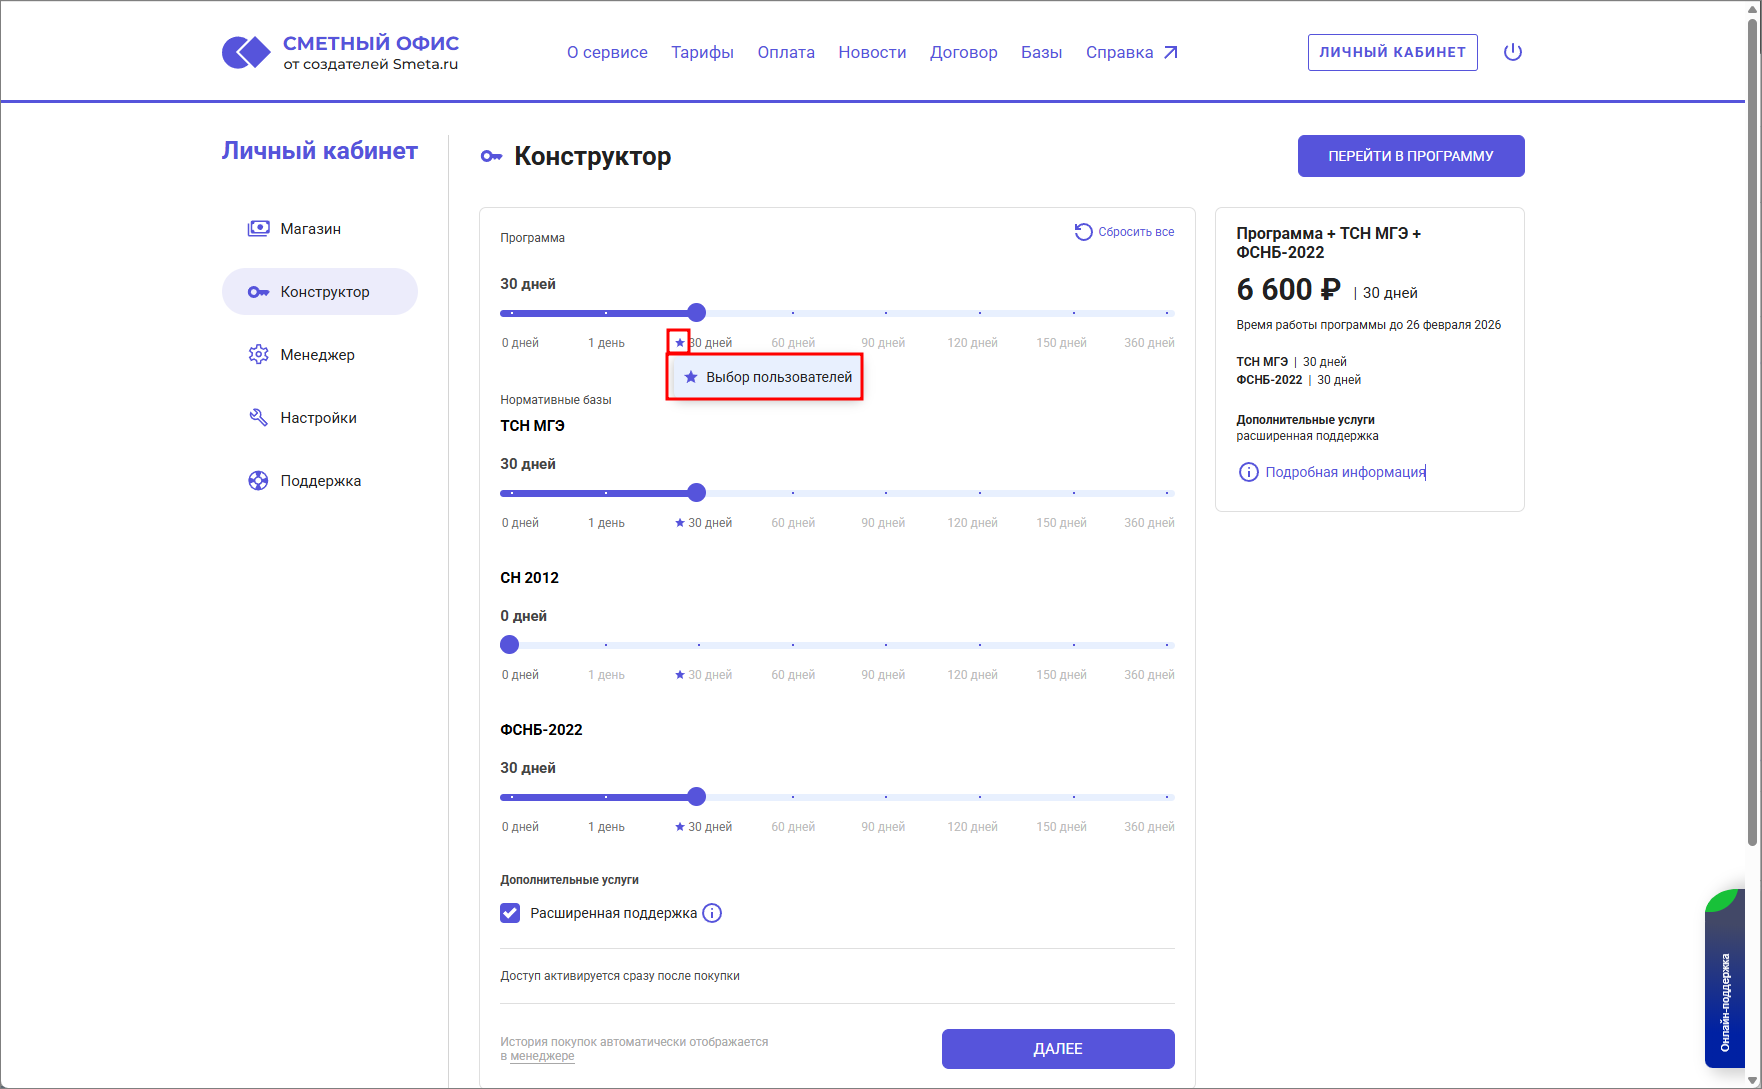Go to the Базы page

pyautogui.click(x=1041, y=52)
